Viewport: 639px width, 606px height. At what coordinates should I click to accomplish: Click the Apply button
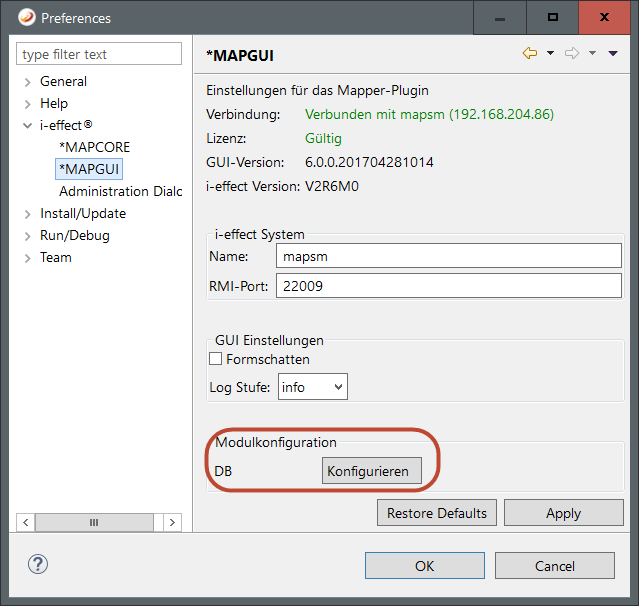click(563, 513)
